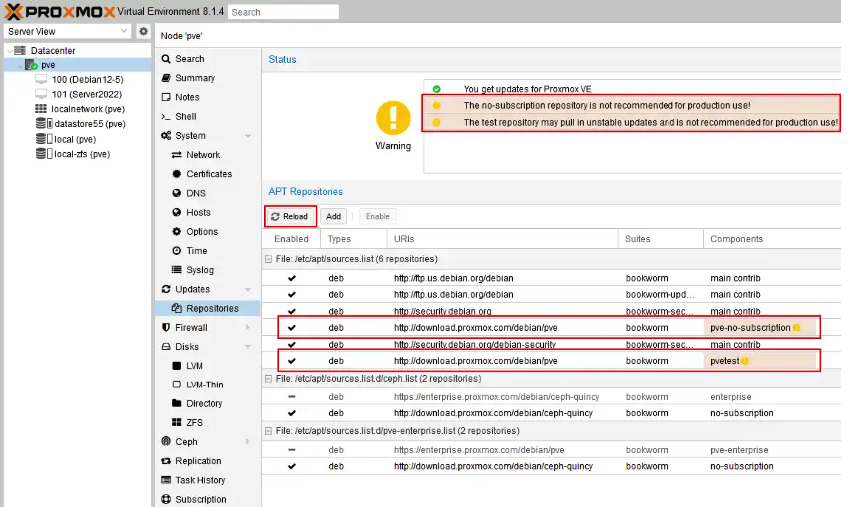Click the Syslog list icon
Viewport: 850px width, 507px height.
tap(177, 269)
